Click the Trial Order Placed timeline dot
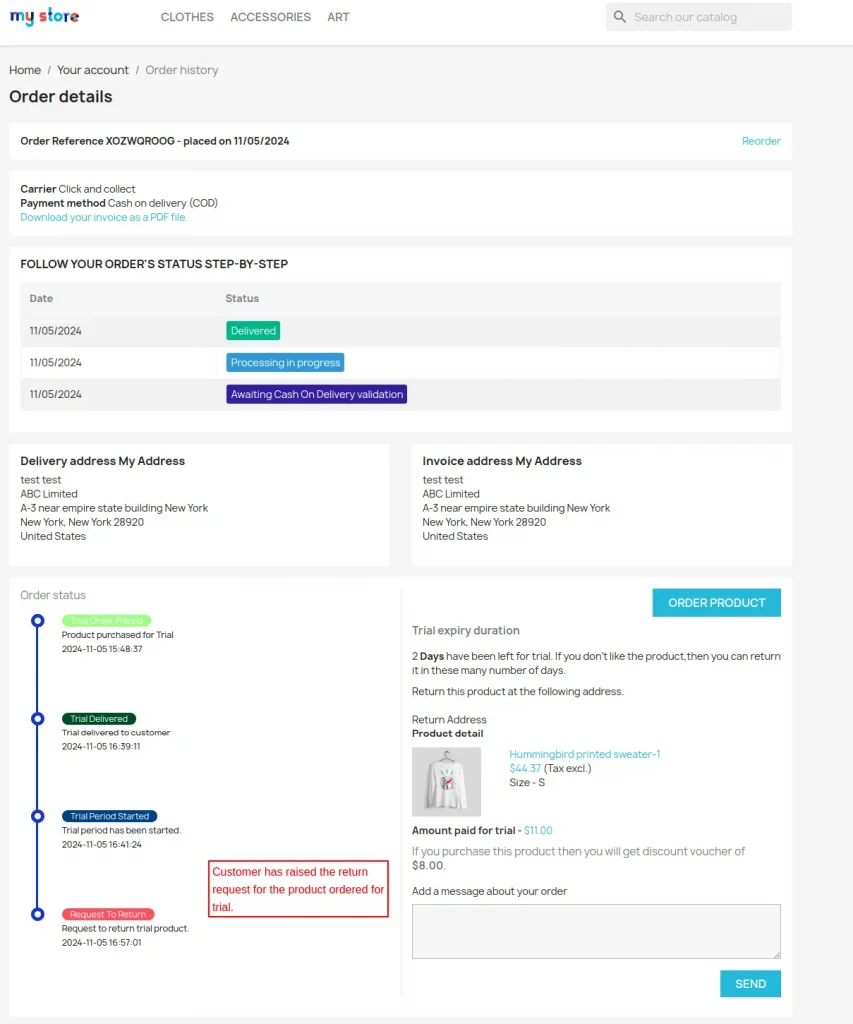Screen dimensions: 853x1024 [x=38, y=621]
